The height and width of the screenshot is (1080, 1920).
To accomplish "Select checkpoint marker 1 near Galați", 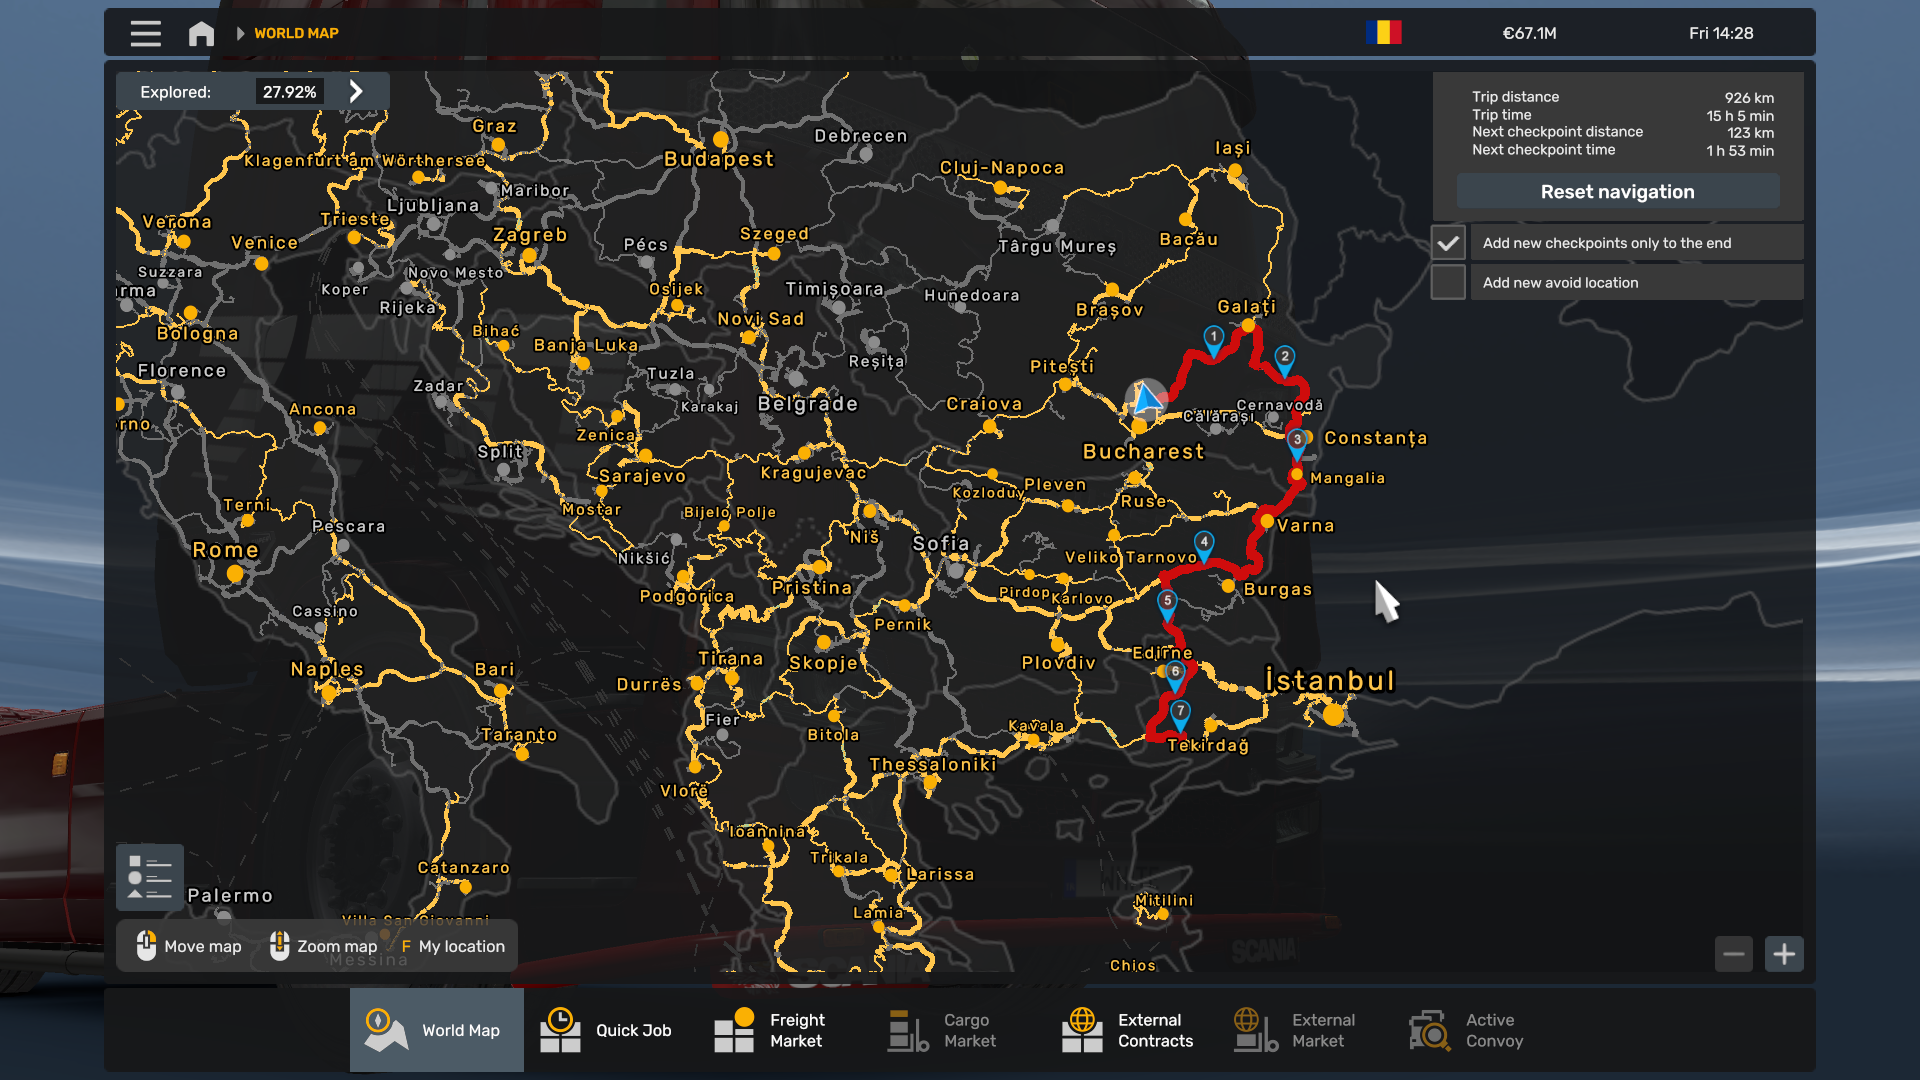I will [1213, 338].
